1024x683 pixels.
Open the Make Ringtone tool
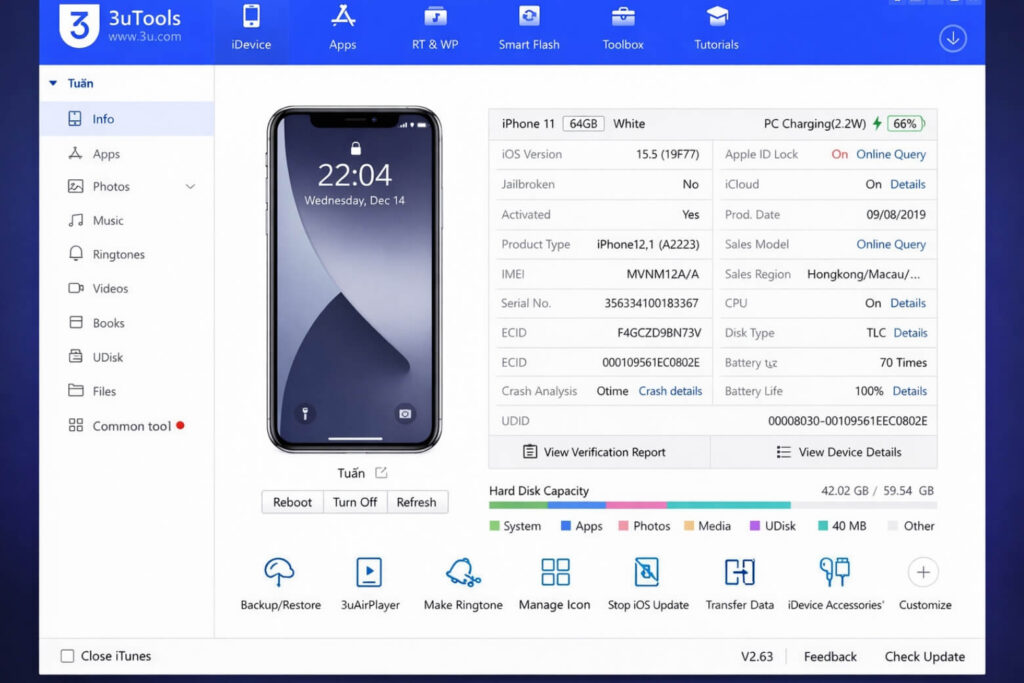tap(462, 573)
